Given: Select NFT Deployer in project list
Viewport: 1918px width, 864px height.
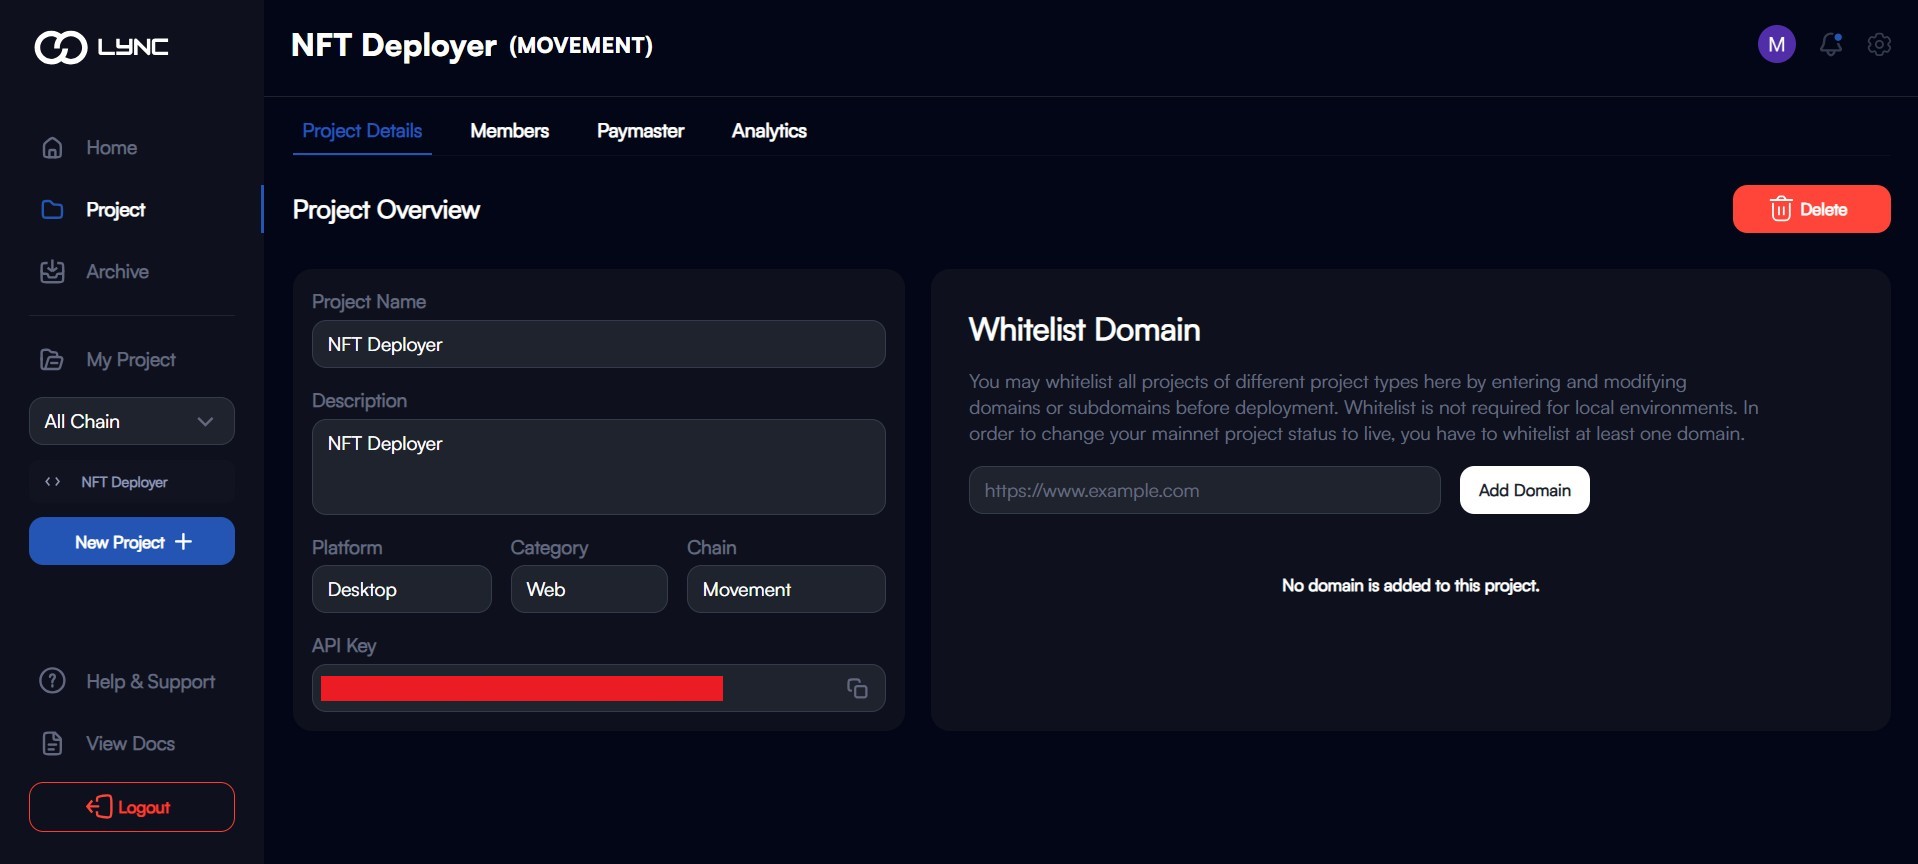Looking at the screenshot, I should coord(132,482).
